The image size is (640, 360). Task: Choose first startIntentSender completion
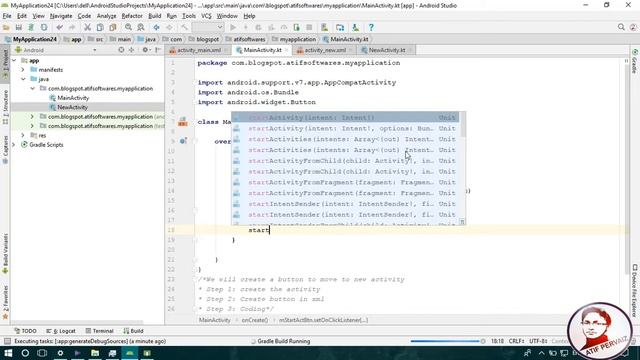point(345,204)
